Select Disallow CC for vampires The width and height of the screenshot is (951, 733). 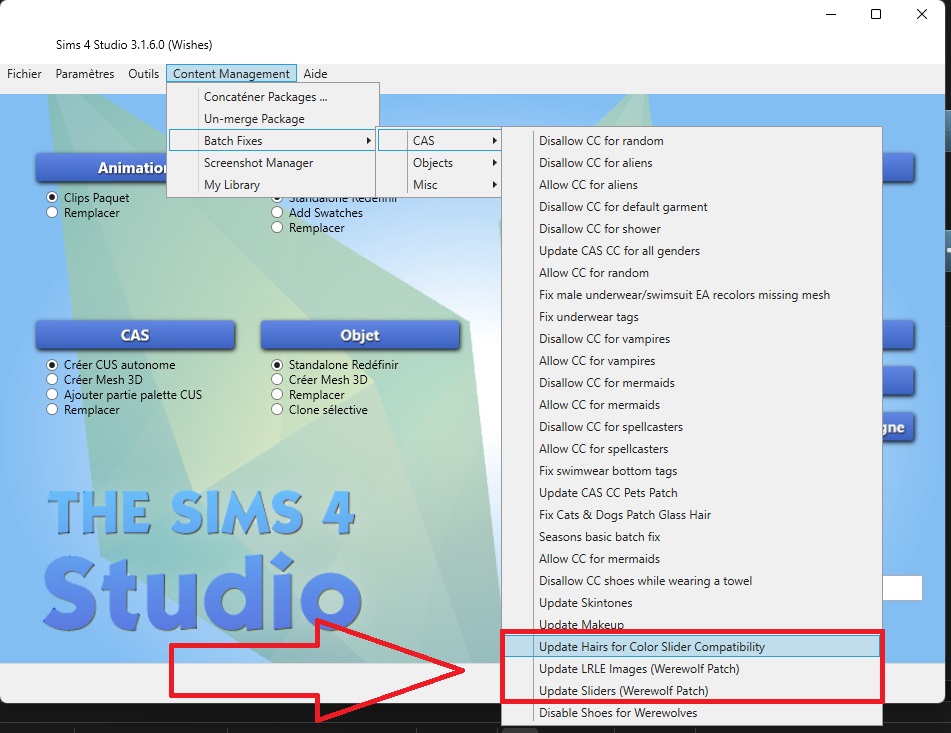click(691, 338)
